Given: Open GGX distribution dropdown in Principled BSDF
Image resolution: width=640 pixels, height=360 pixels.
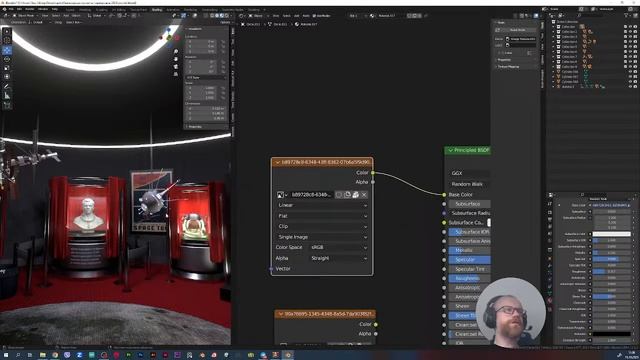Looking at the screenshot, I should (x=469, y=173).
